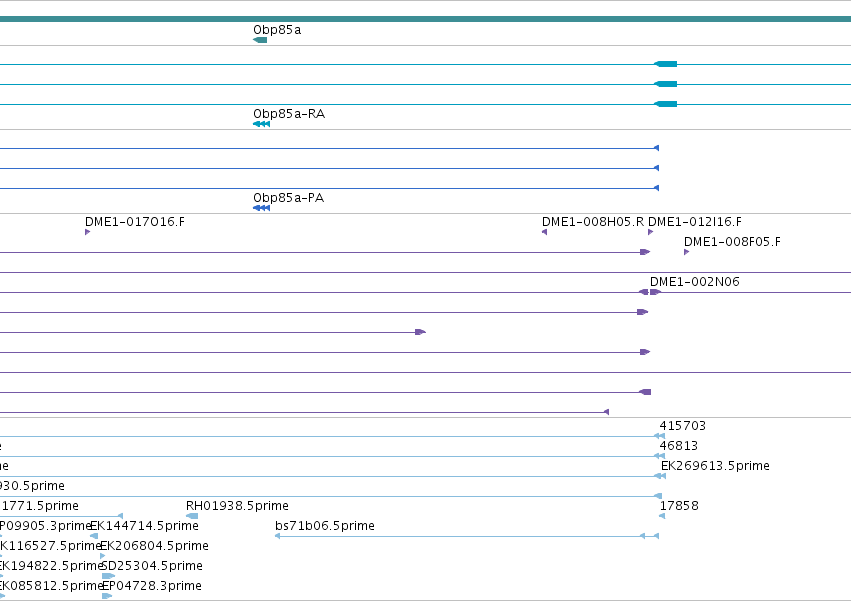This screenshot has height=601, width=851.
Task: Select the RH01938.5prime label
Action: pos(237,506)
